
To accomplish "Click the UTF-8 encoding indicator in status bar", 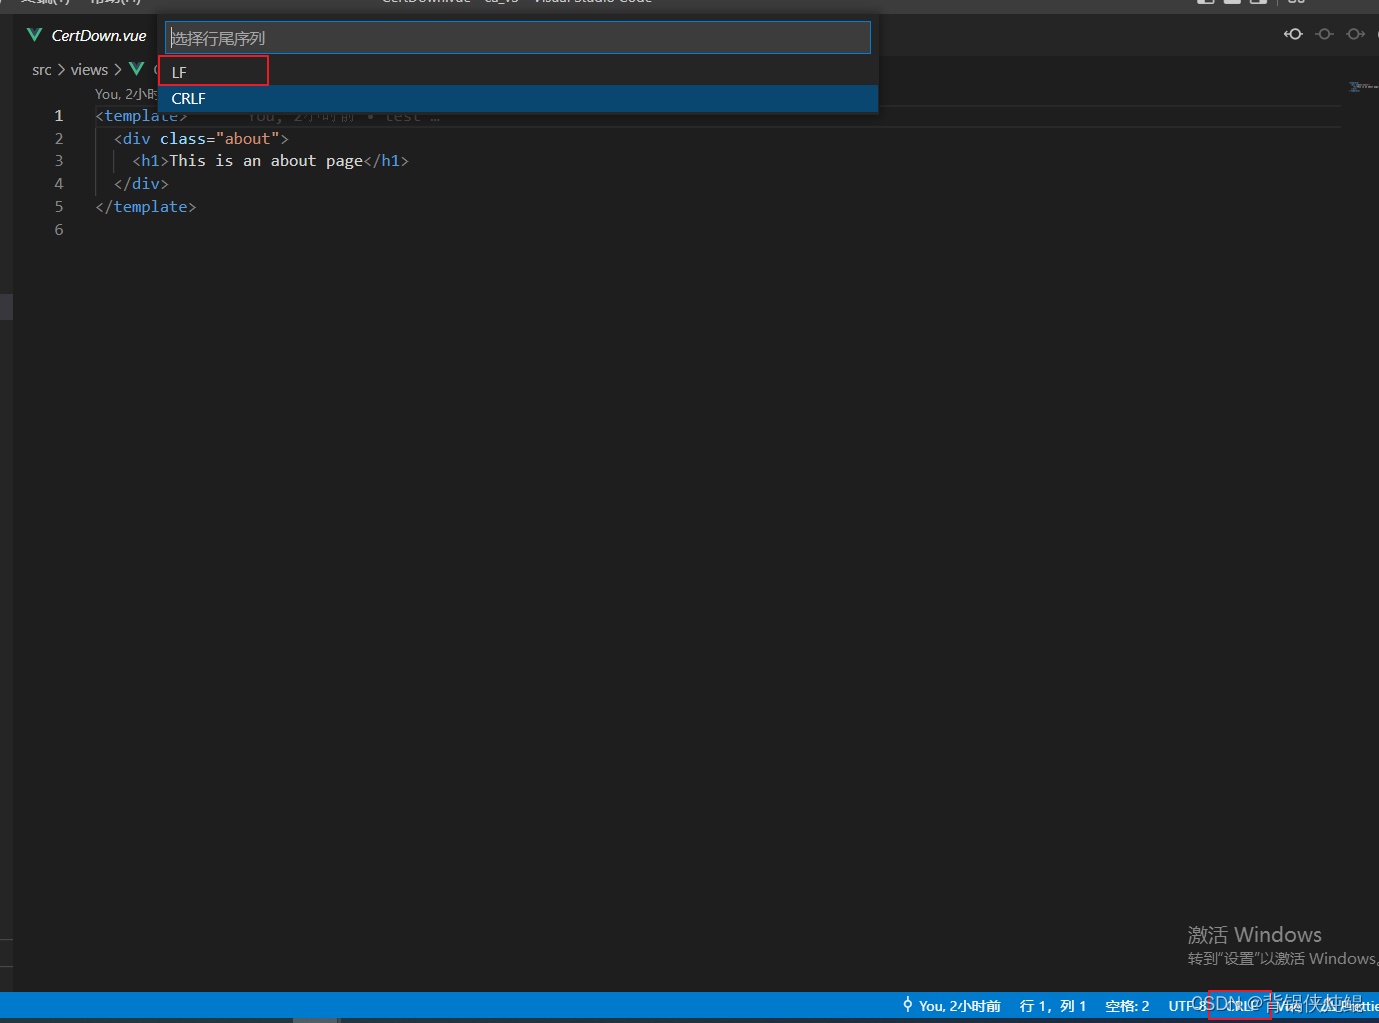I will coord(1187,1005).
